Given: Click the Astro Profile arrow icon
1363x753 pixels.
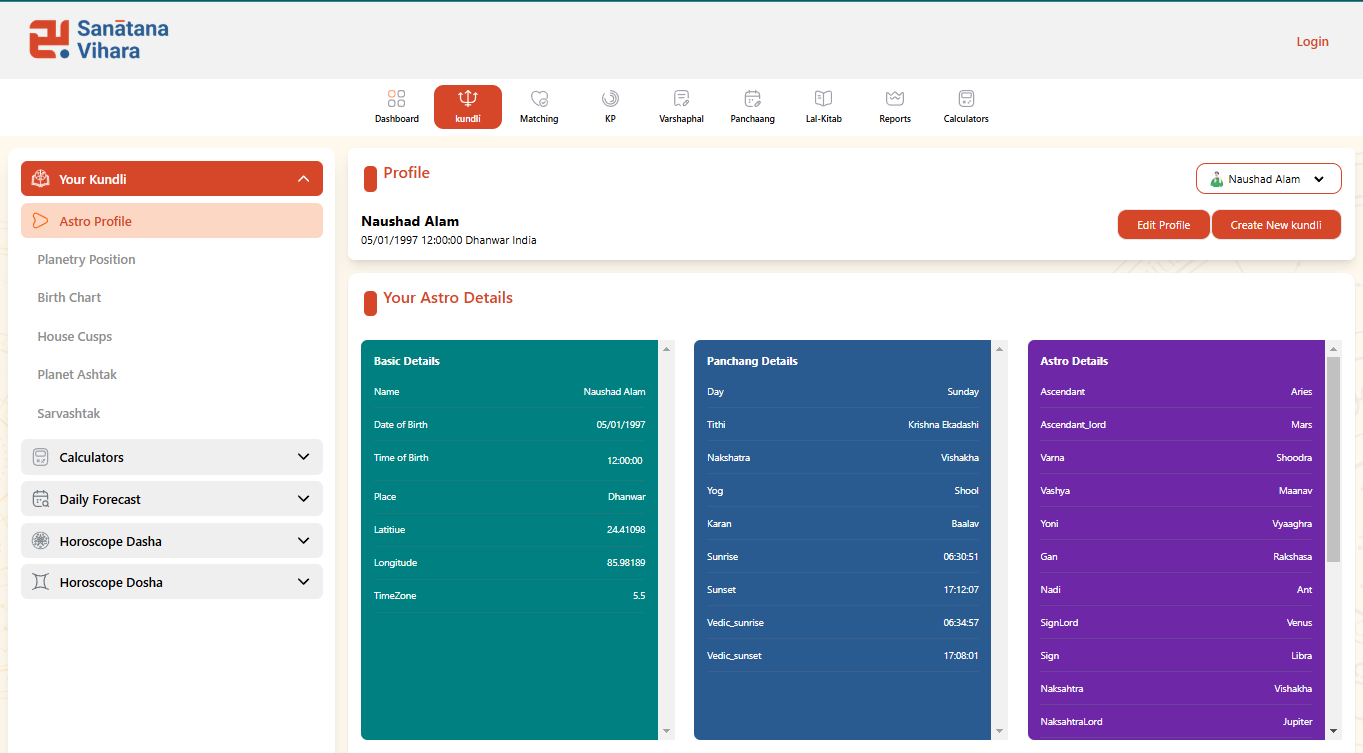Looking at the screenshot, I should [x=40, y=221].
